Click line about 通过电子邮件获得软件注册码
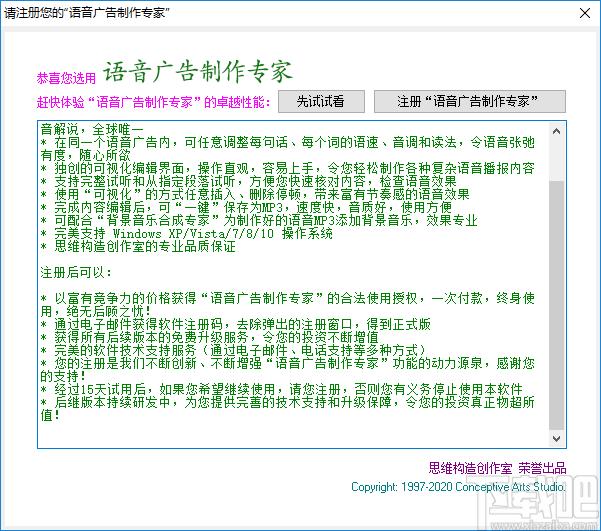Image resolution: width=601 pixels, height=531 pixels. tap(235, 324)
